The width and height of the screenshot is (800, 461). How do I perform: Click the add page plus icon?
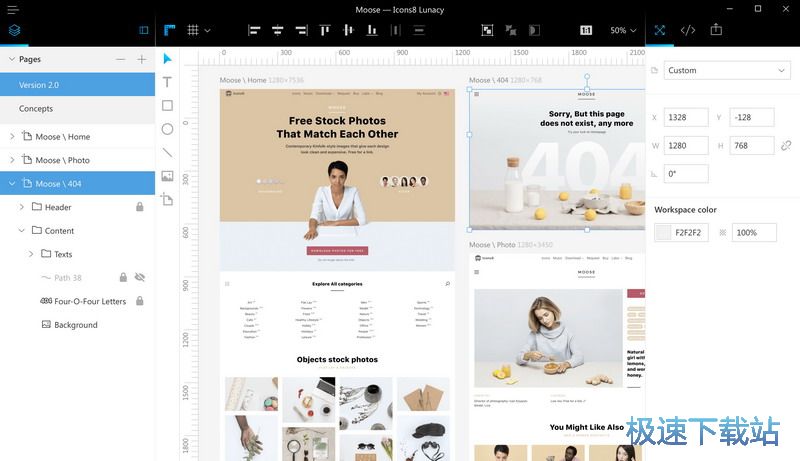point(141,60)
